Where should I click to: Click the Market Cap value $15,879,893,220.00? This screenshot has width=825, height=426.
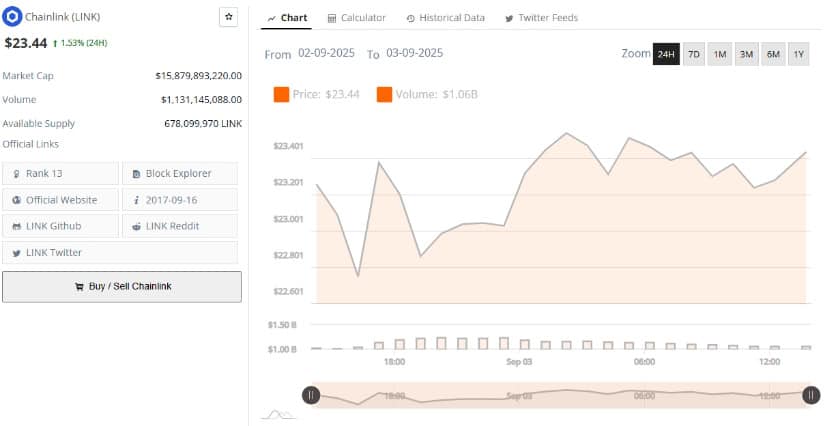198,76
